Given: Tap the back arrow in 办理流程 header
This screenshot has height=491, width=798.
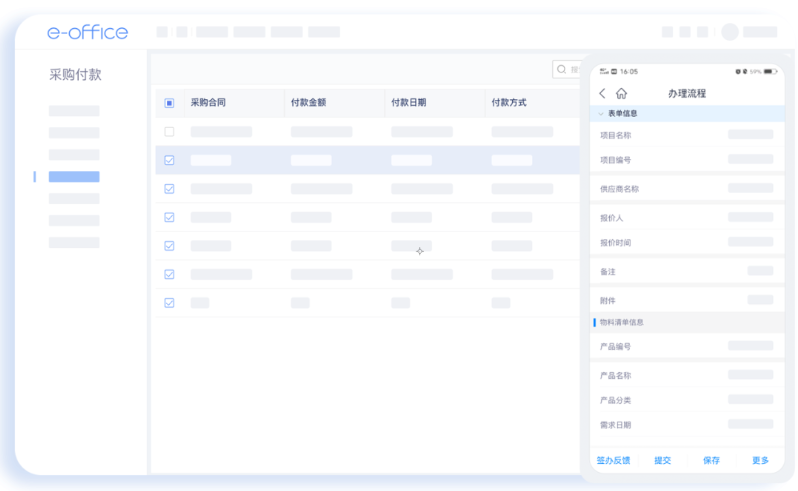Looking at the screenshot, I should click(602, 93).
